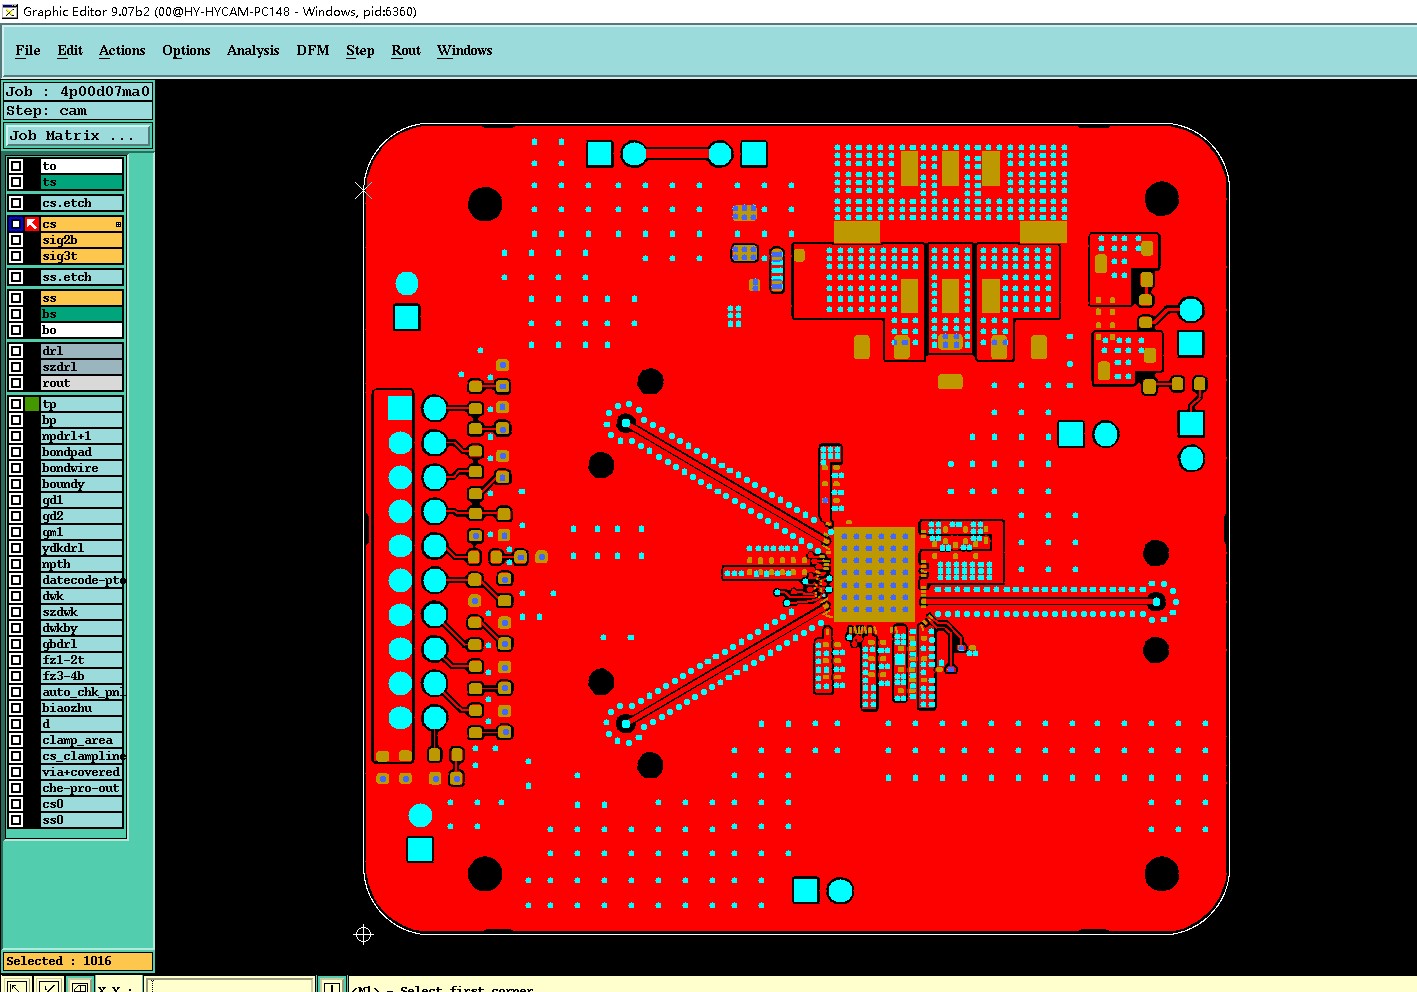
Task: Enable the ss0 layer checkbox
Action: (16, 820)
